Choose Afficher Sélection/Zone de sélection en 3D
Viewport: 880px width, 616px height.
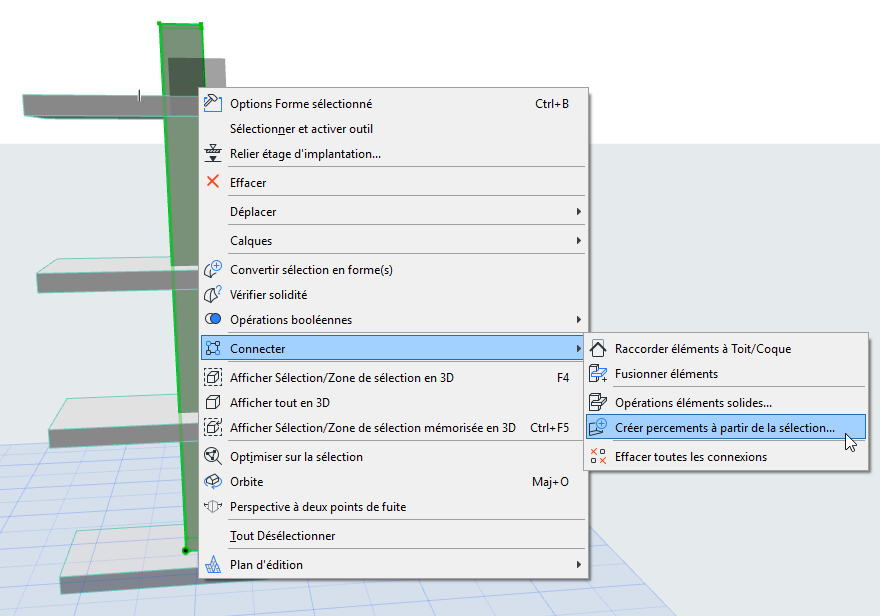[x=394, y=378]
